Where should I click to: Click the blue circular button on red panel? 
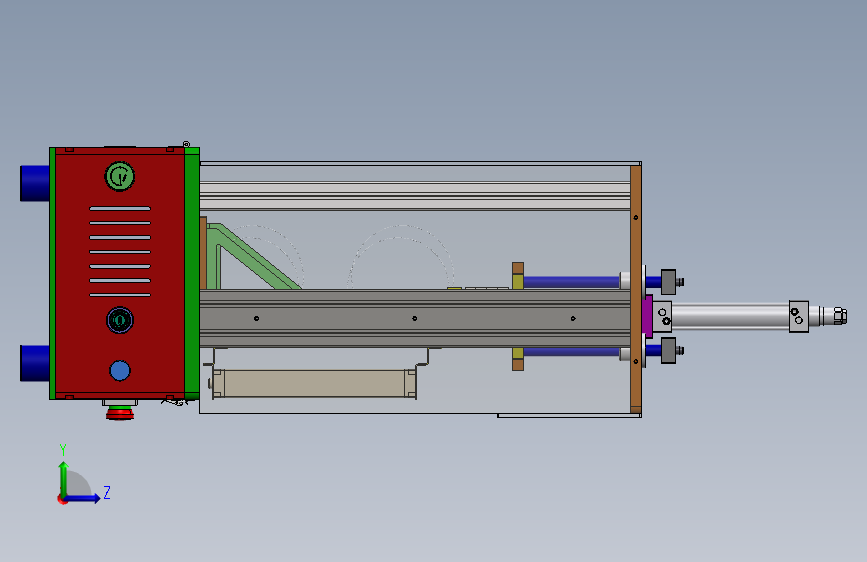click(120, 371)
